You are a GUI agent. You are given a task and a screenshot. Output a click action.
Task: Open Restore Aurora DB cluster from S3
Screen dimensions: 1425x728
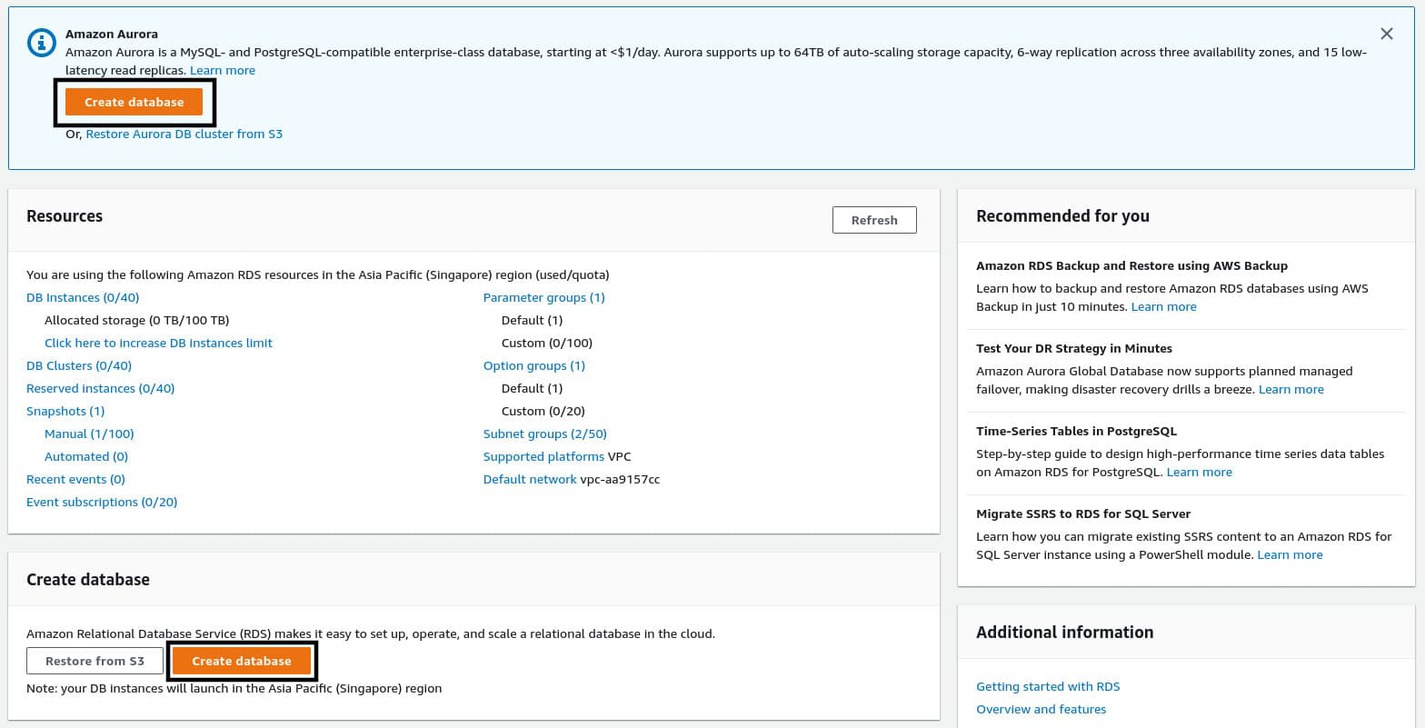click(184, 133)
